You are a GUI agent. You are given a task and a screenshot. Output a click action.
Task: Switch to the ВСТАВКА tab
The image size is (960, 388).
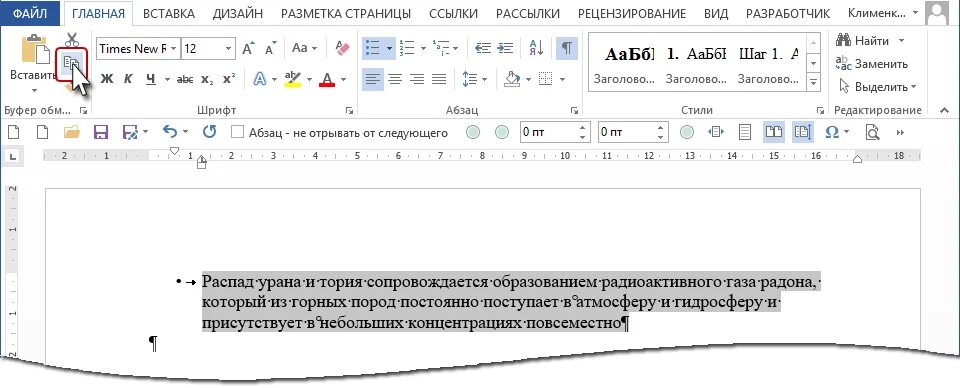pyautogui.click(x=169, y=13)
